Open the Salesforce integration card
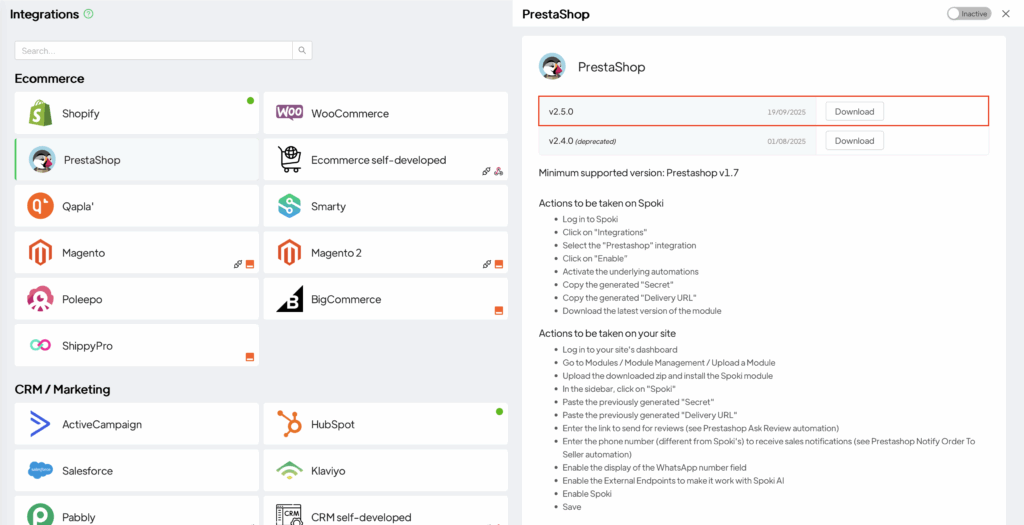Screen dimensions: 1024x525 coord(136,471)
